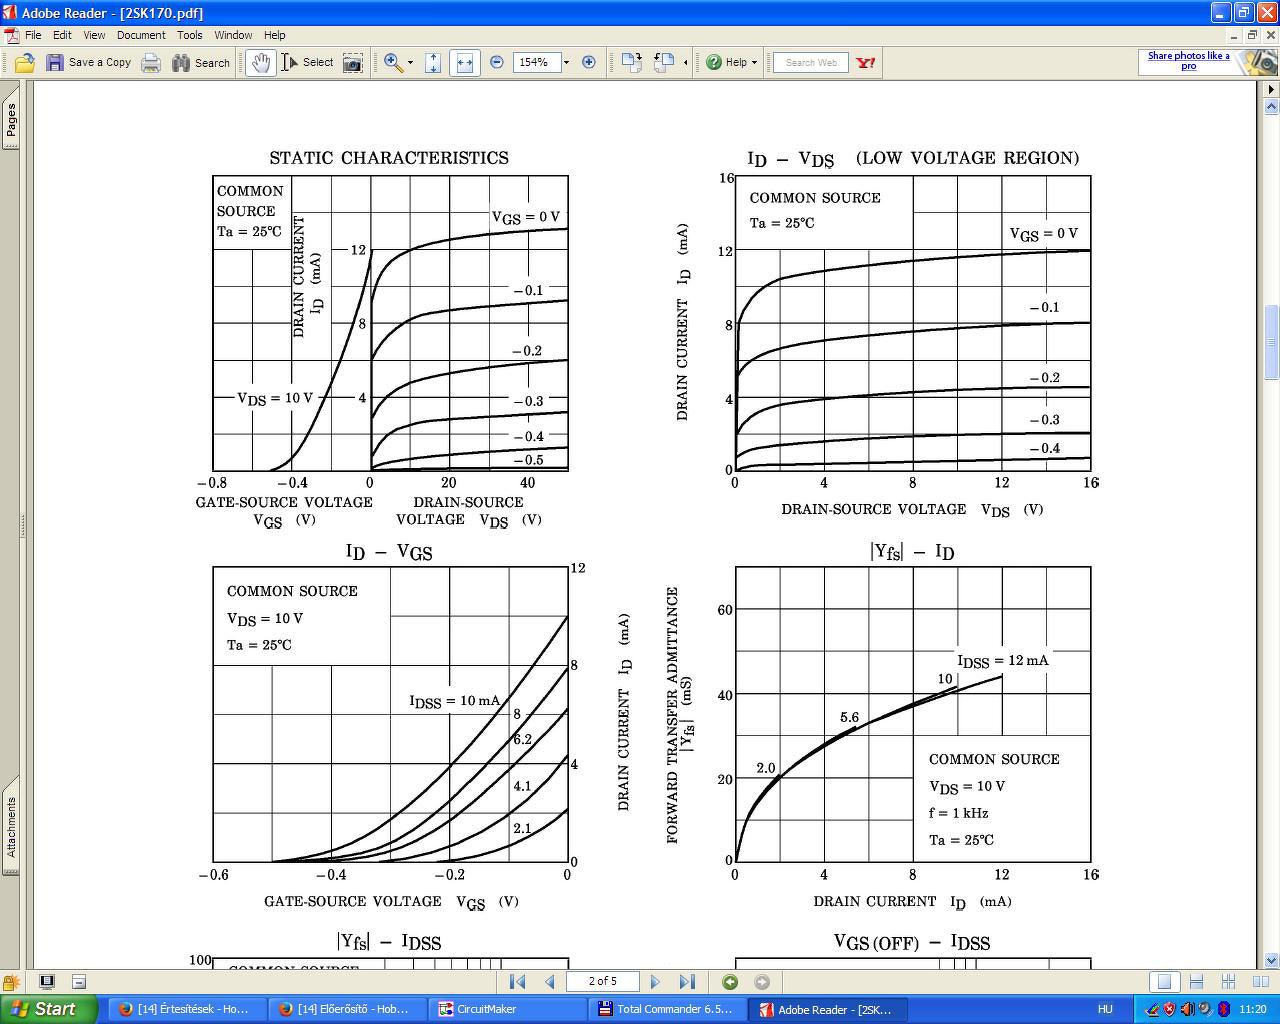The height and width of the screenshot is (1024, 1280).
Task: Switch to Facing pages layout
Action: [1260, 982]
